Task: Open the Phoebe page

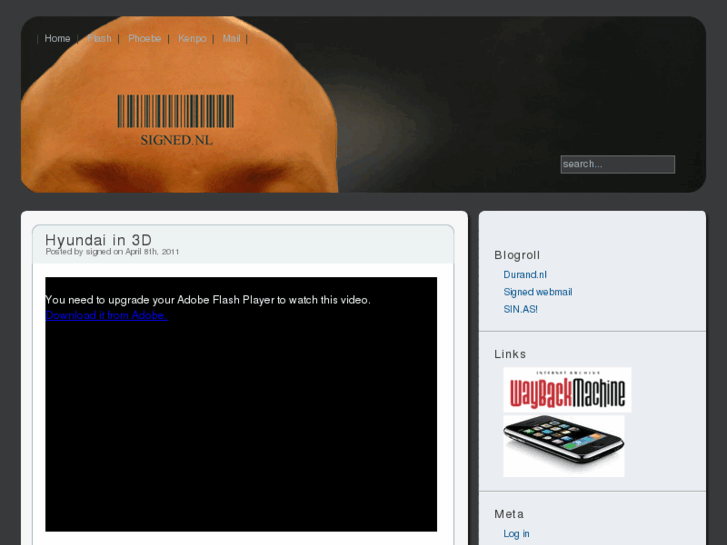Action: [145, 38]
